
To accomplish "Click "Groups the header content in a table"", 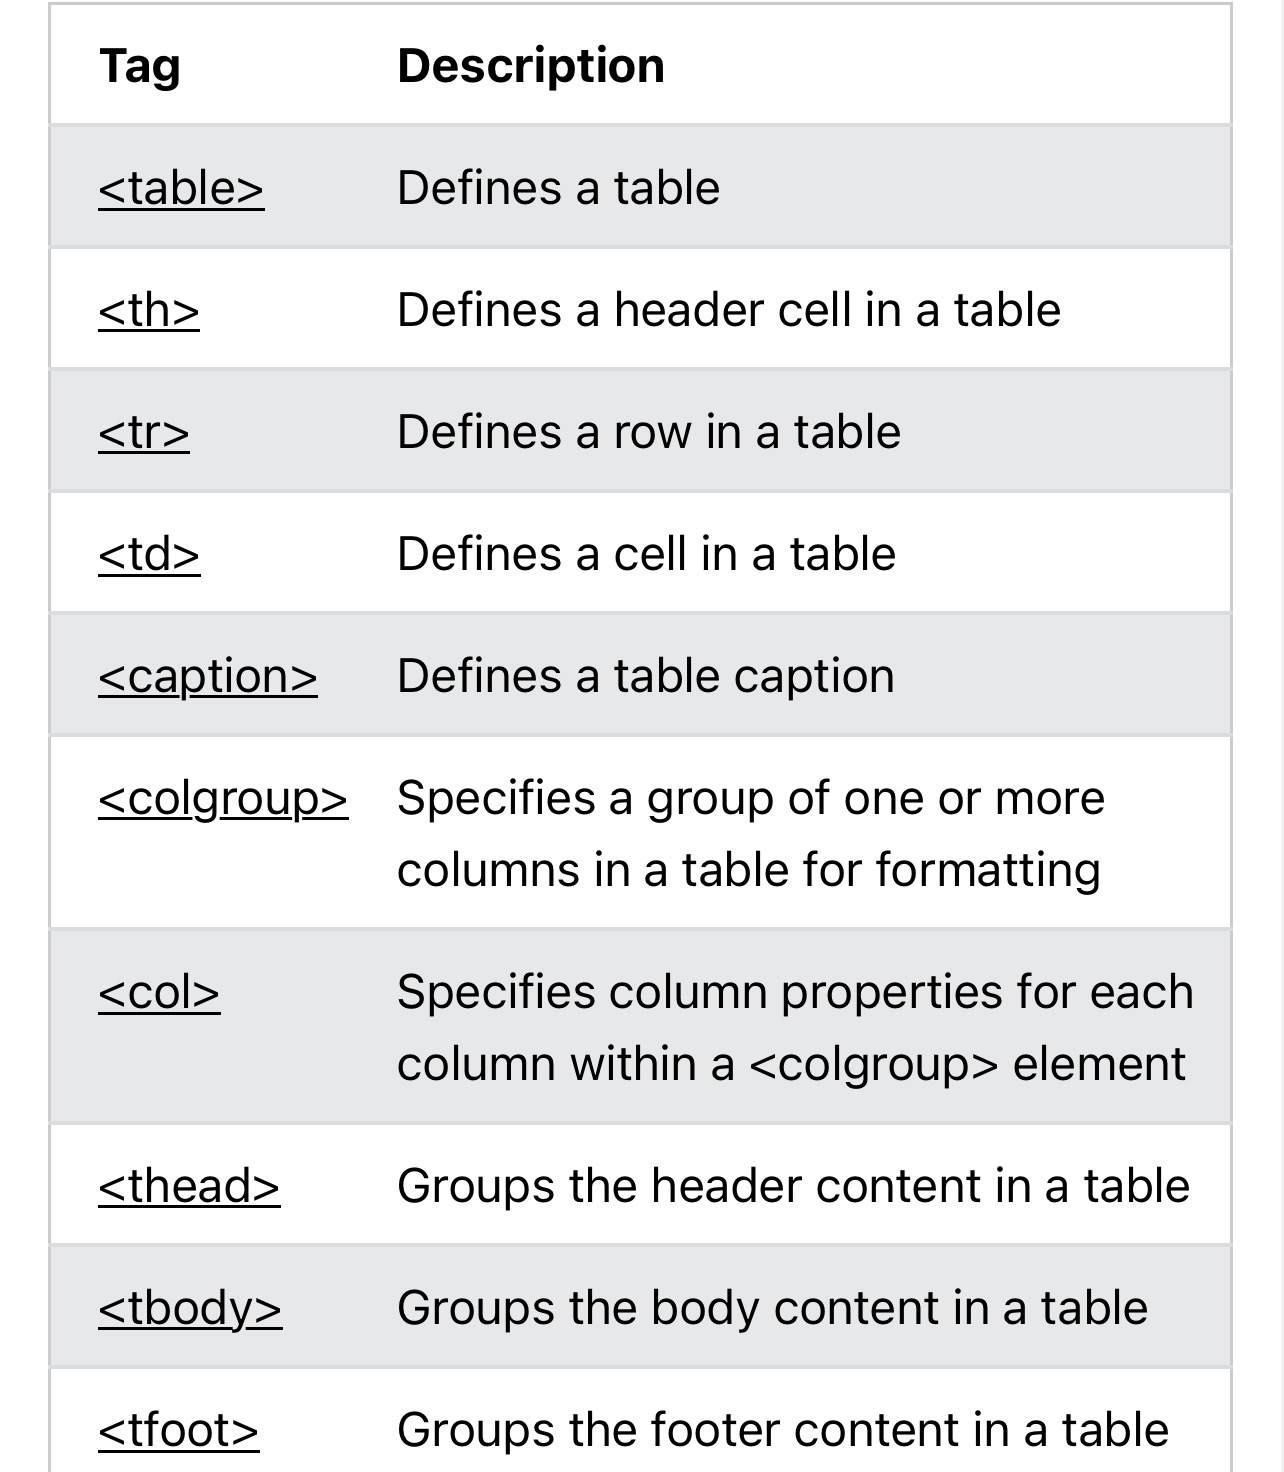I will click(793, 1186).
